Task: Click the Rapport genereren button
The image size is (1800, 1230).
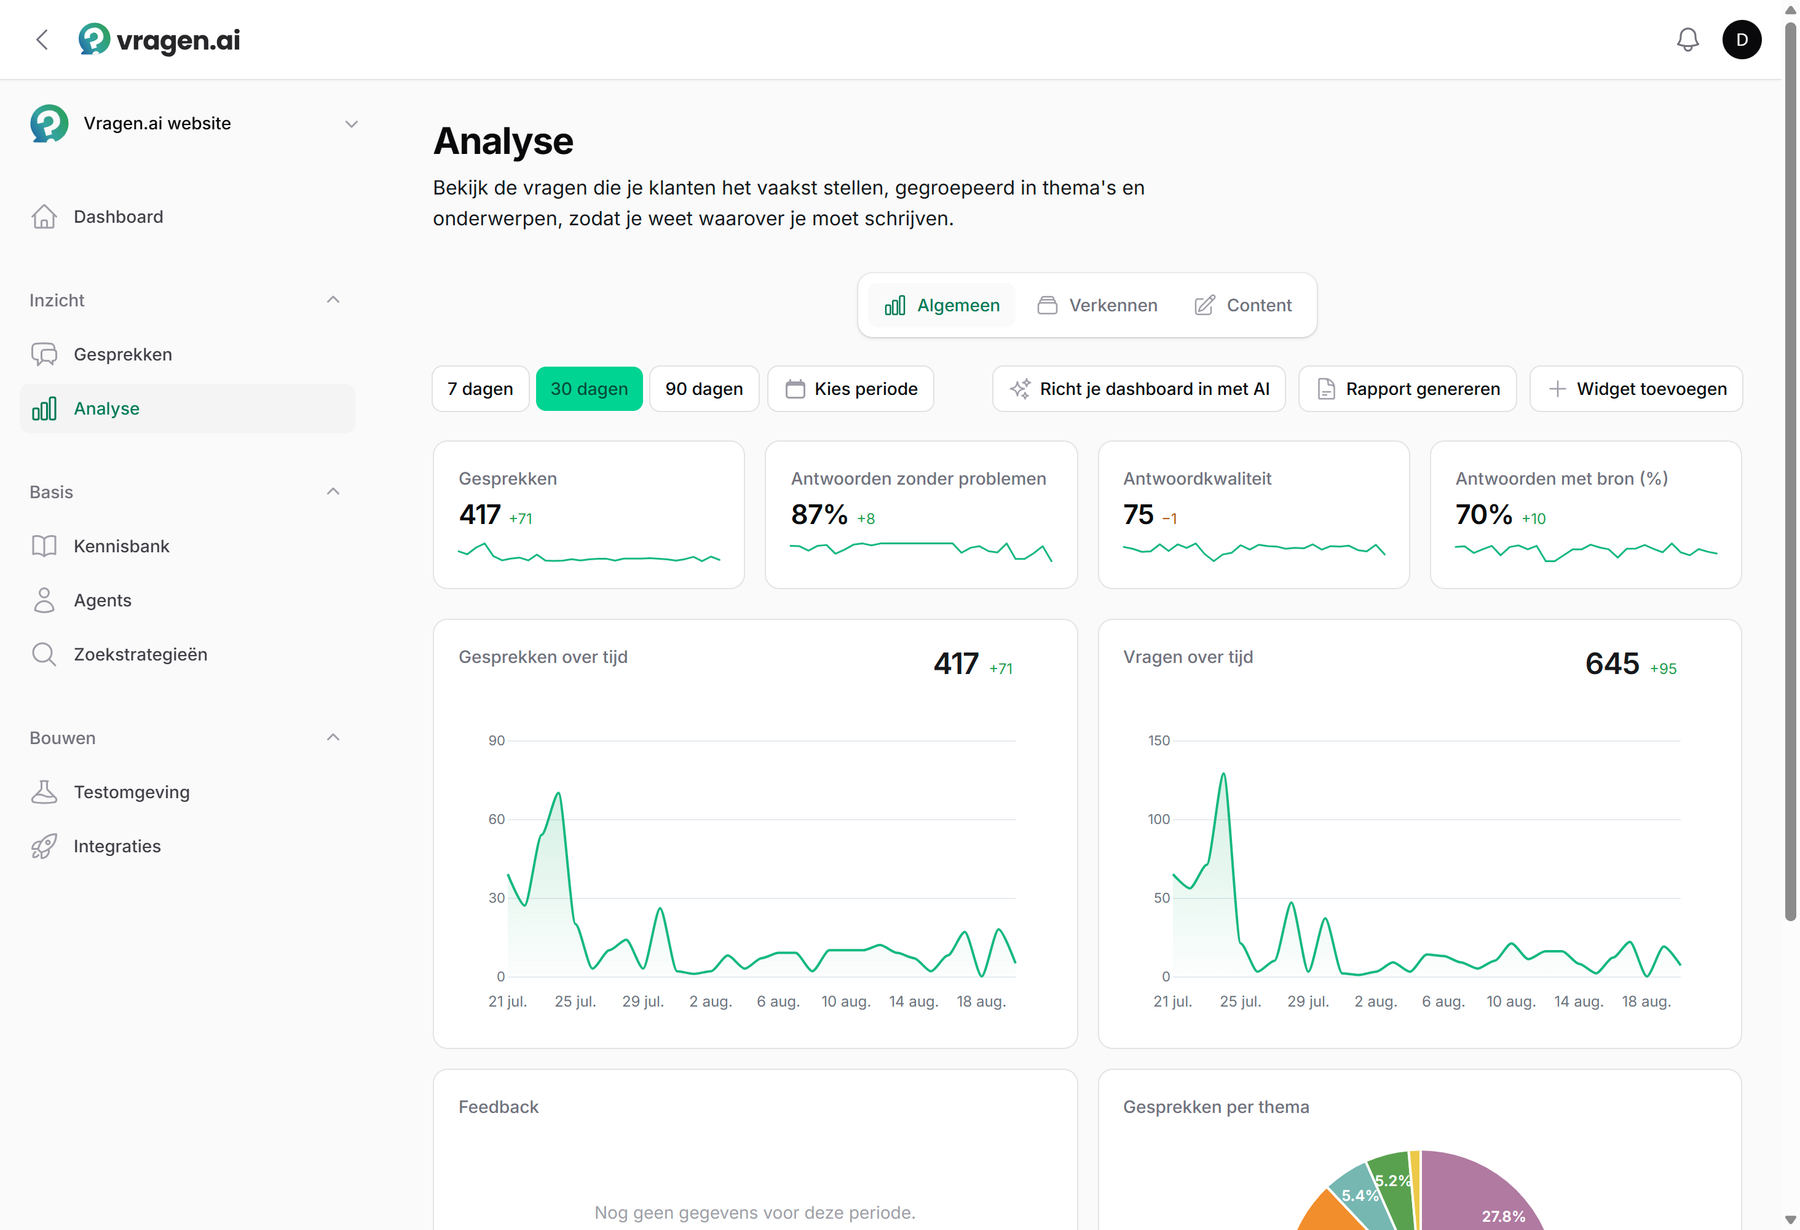Action: pos(1408,389)
